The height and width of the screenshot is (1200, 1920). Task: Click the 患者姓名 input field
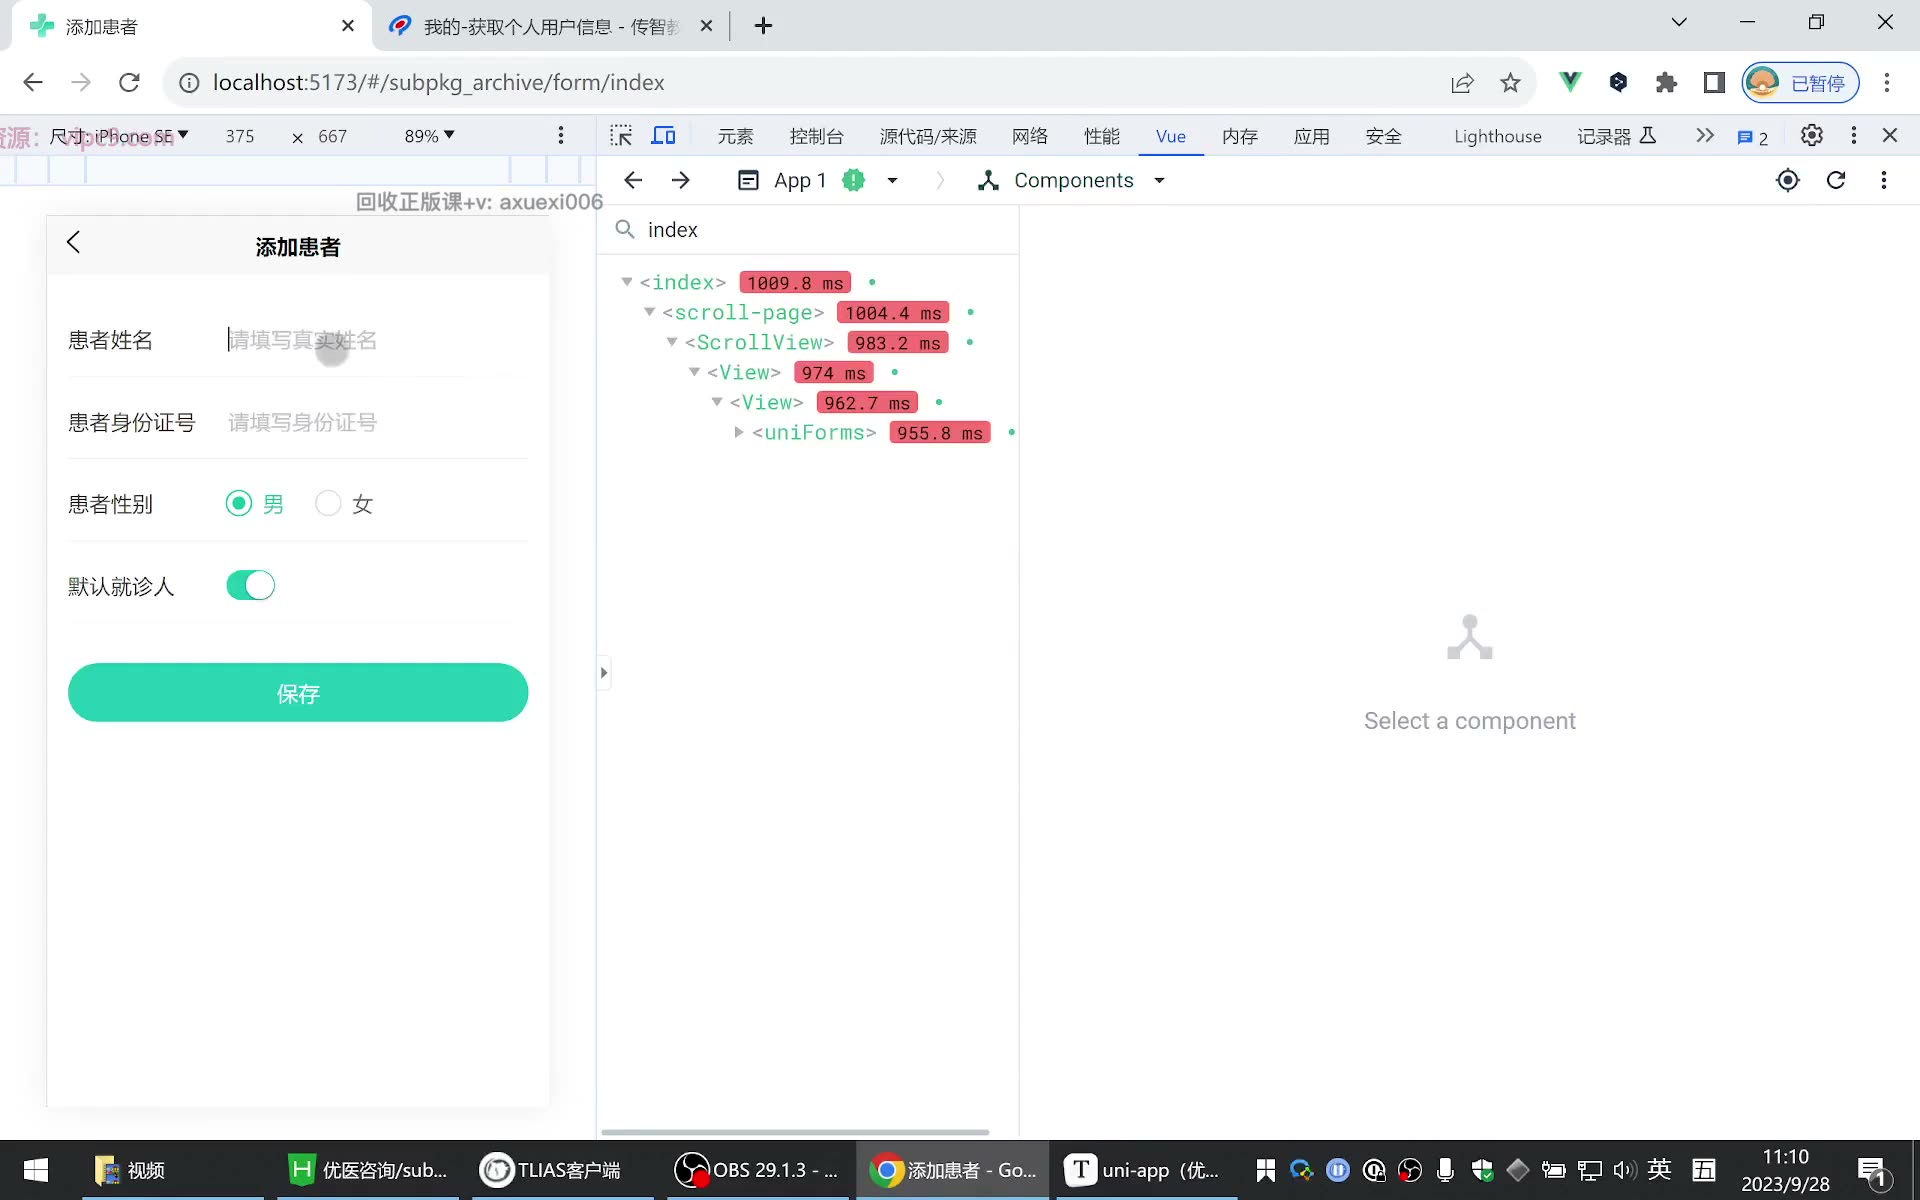(378, 340)
